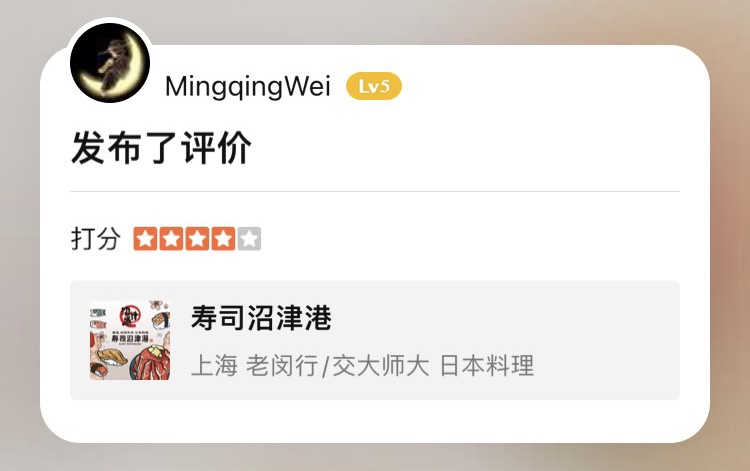
Task: Click the 打分 rating label
Action: pyautogui.click(x=96, y=238)
